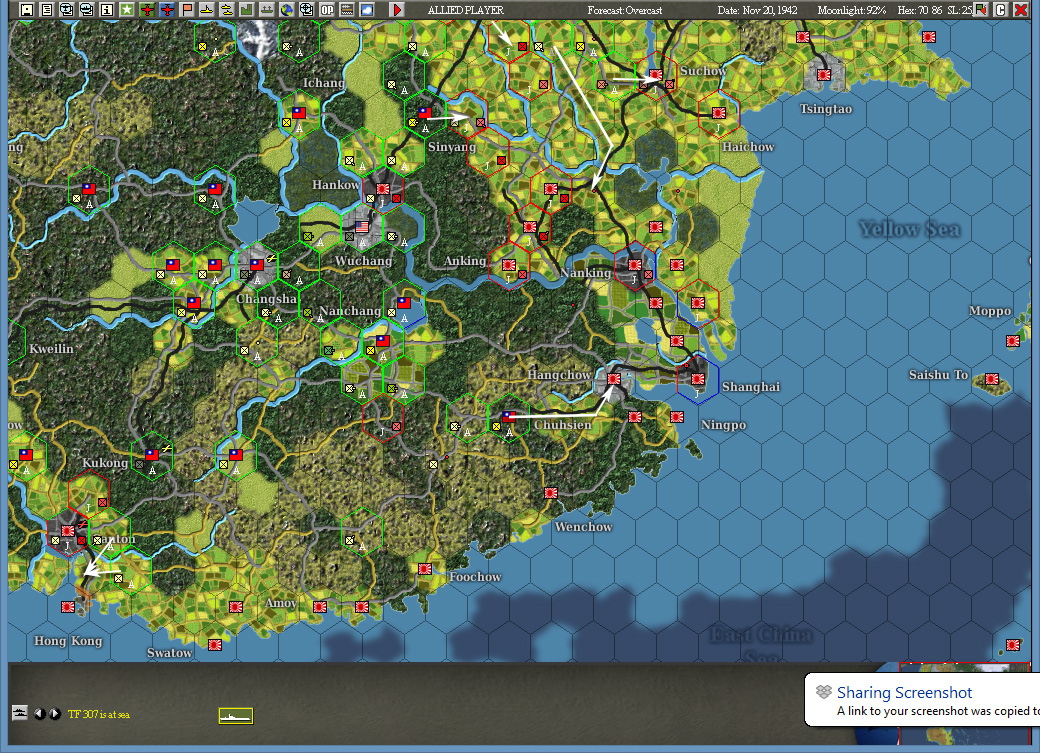Select the highlighted ship silhouette TF icon
The width and height of the screenshot is (1040, 753).
(x=236, y=715)
